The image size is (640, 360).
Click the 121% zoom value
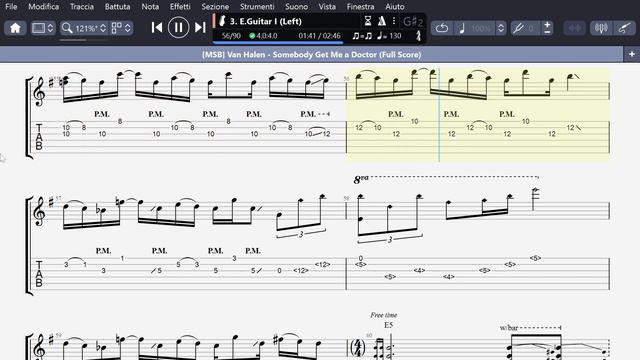pos(86,28)
